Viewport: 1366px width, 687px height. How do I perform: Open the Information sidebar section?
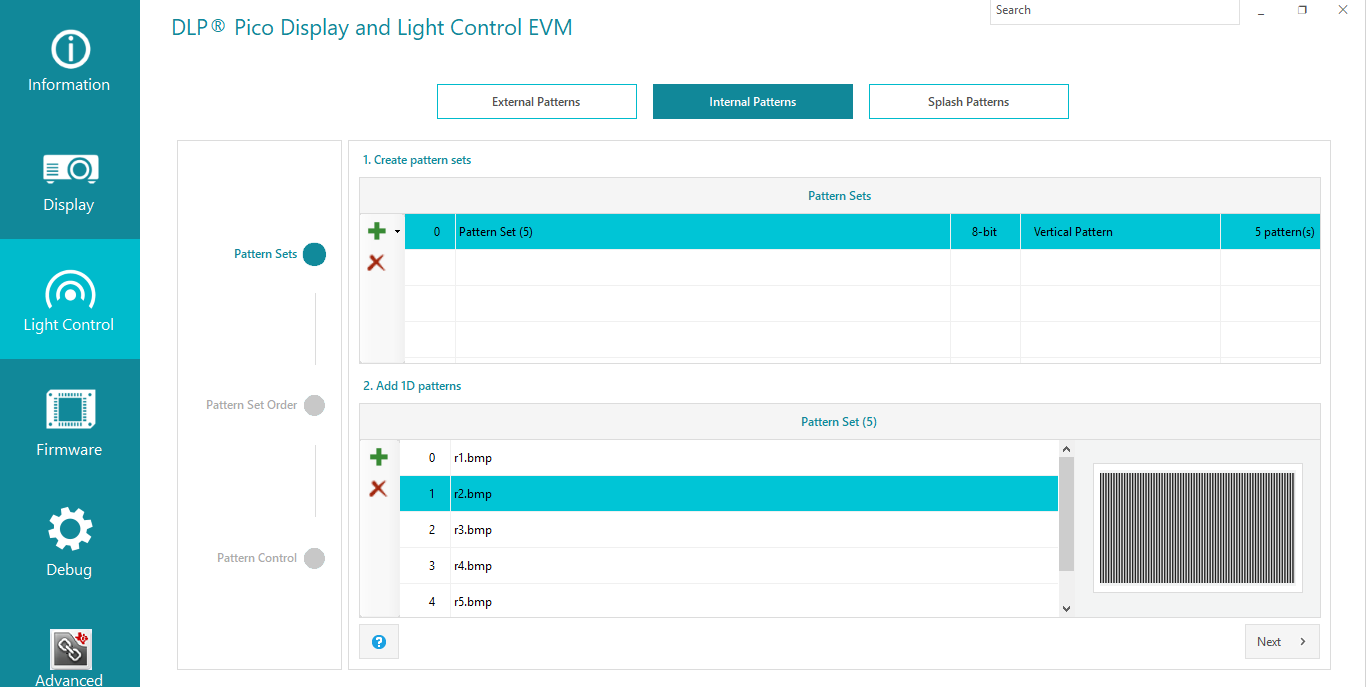69,60
